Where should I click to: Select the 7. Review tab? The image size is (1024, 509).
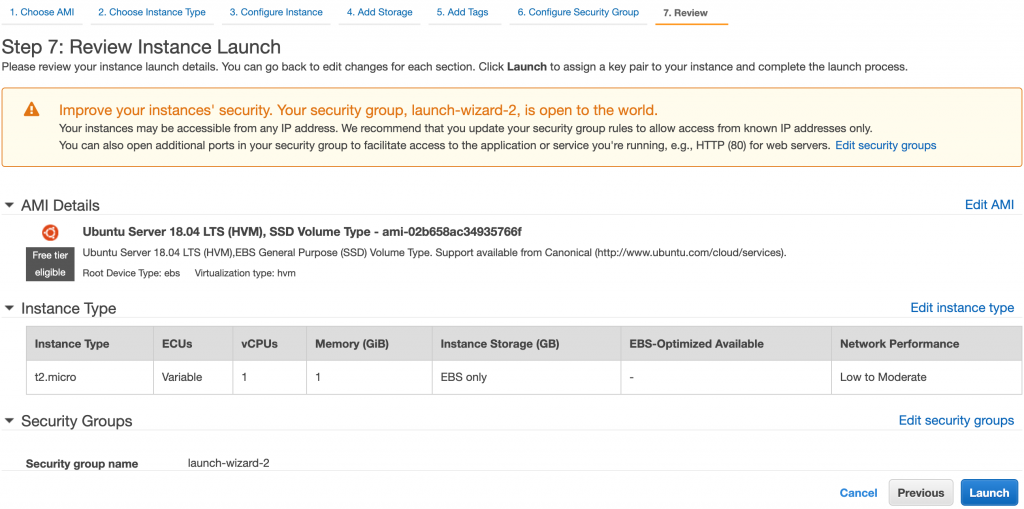[x=685, y=13]
